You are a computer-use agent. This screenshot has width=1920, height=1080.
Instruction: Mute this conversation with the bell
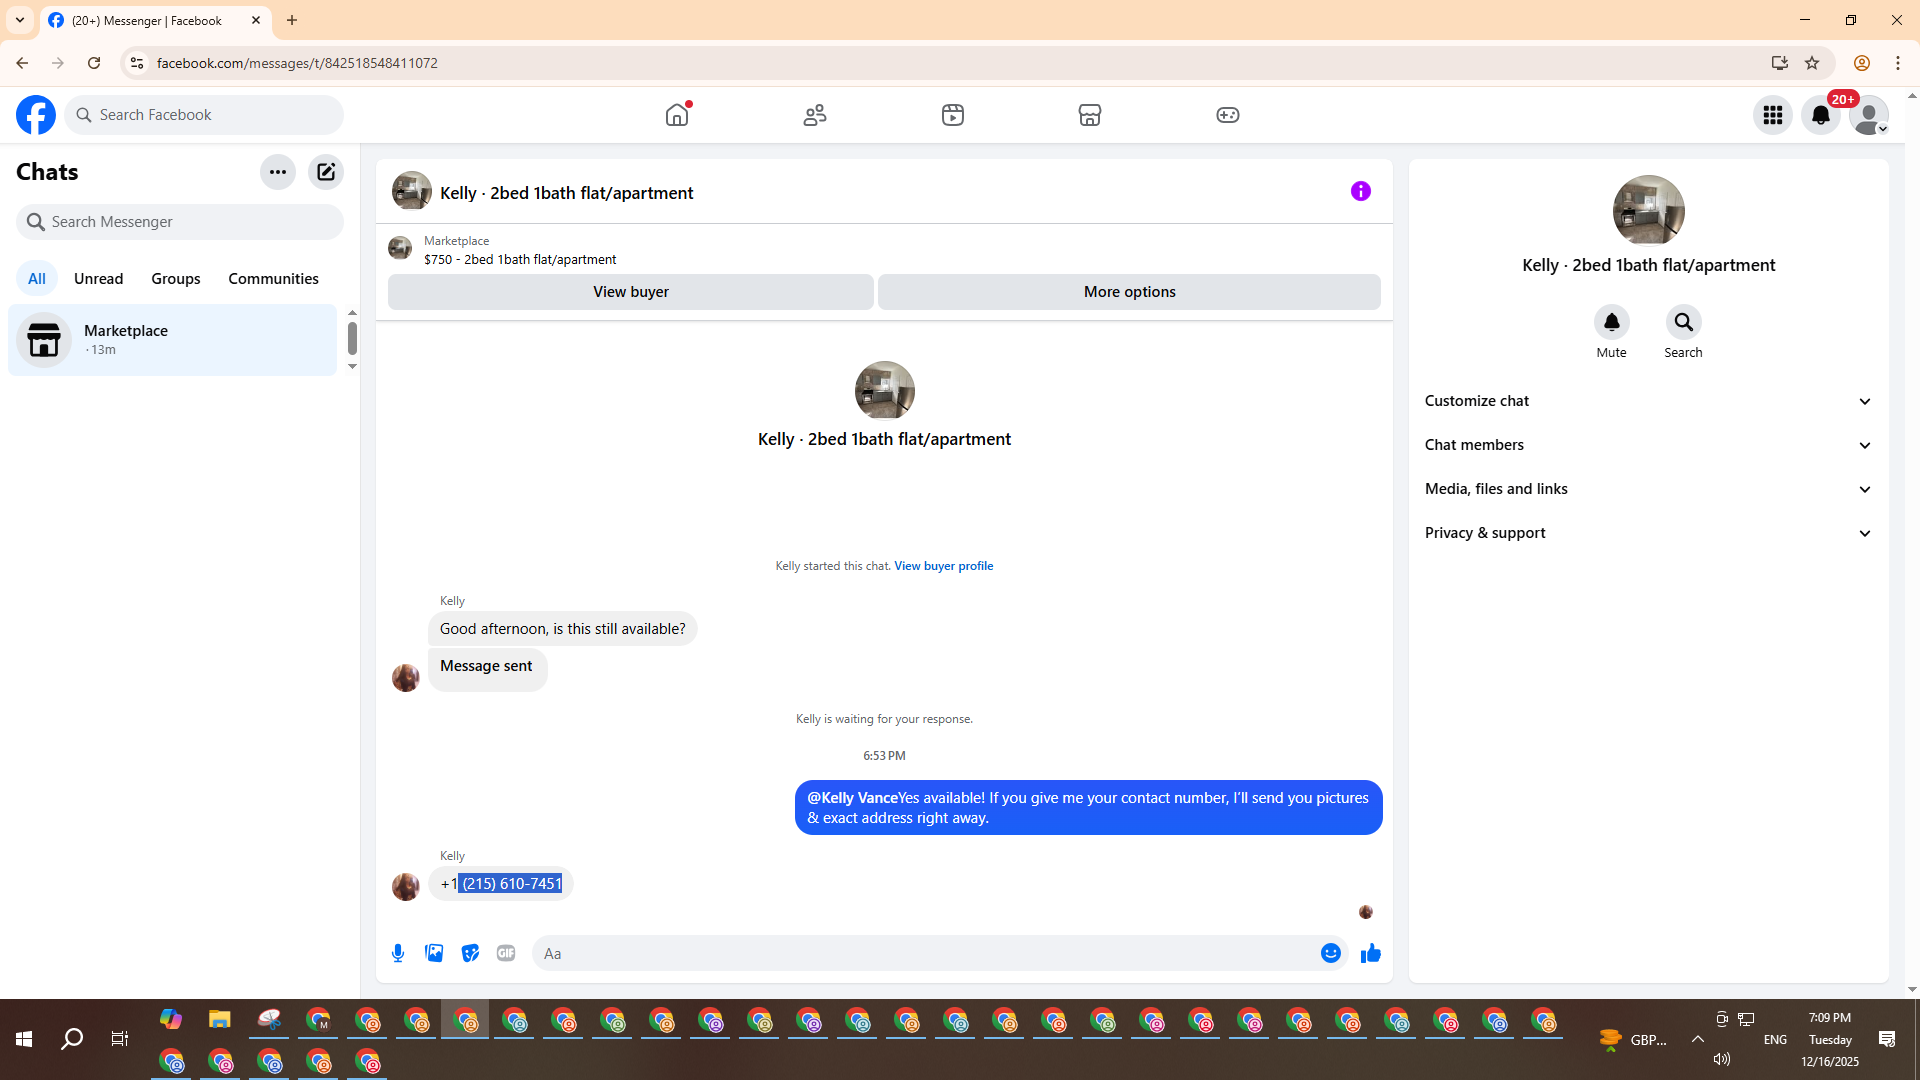(1612, 322)
